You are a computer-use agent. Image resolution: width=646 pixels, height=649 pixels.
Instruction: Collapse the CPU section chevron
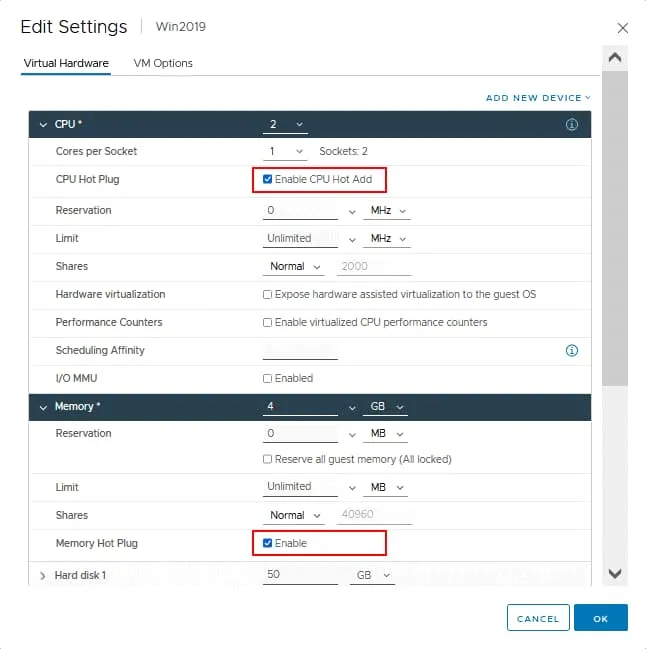tap(43, 125)
